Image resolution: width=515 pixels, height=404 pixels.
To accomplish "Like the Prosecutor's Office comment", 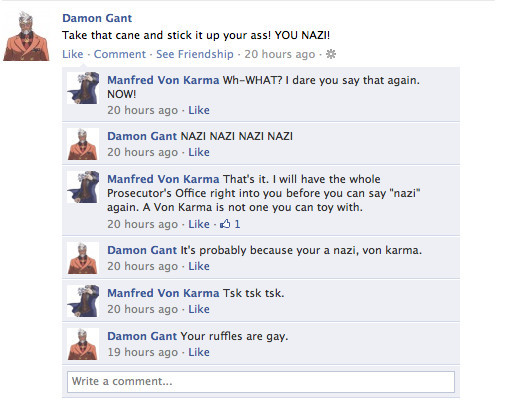I will tap(199, 224).
